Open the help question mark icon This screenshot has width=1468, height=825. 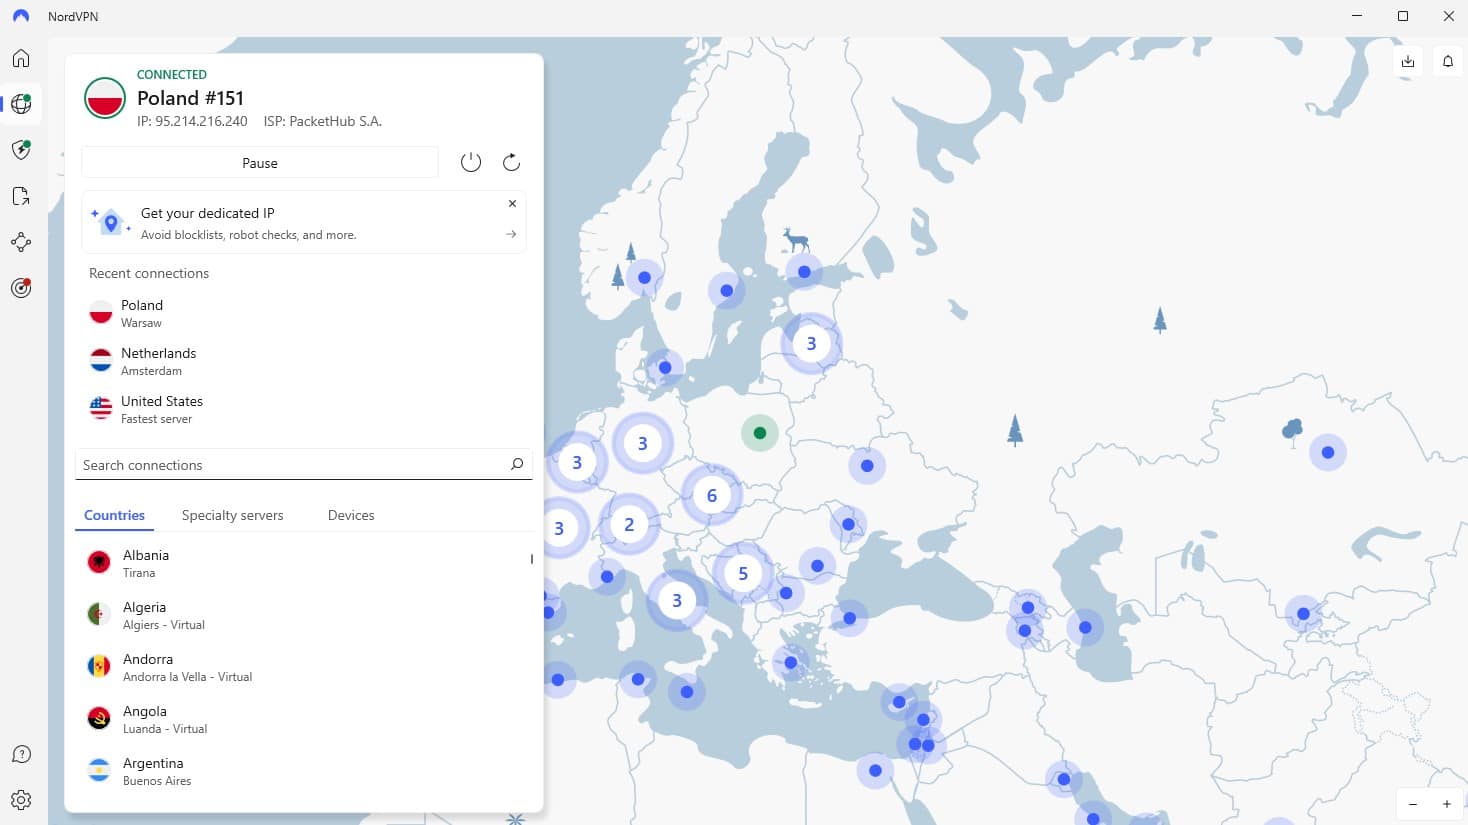pos(21,754)
